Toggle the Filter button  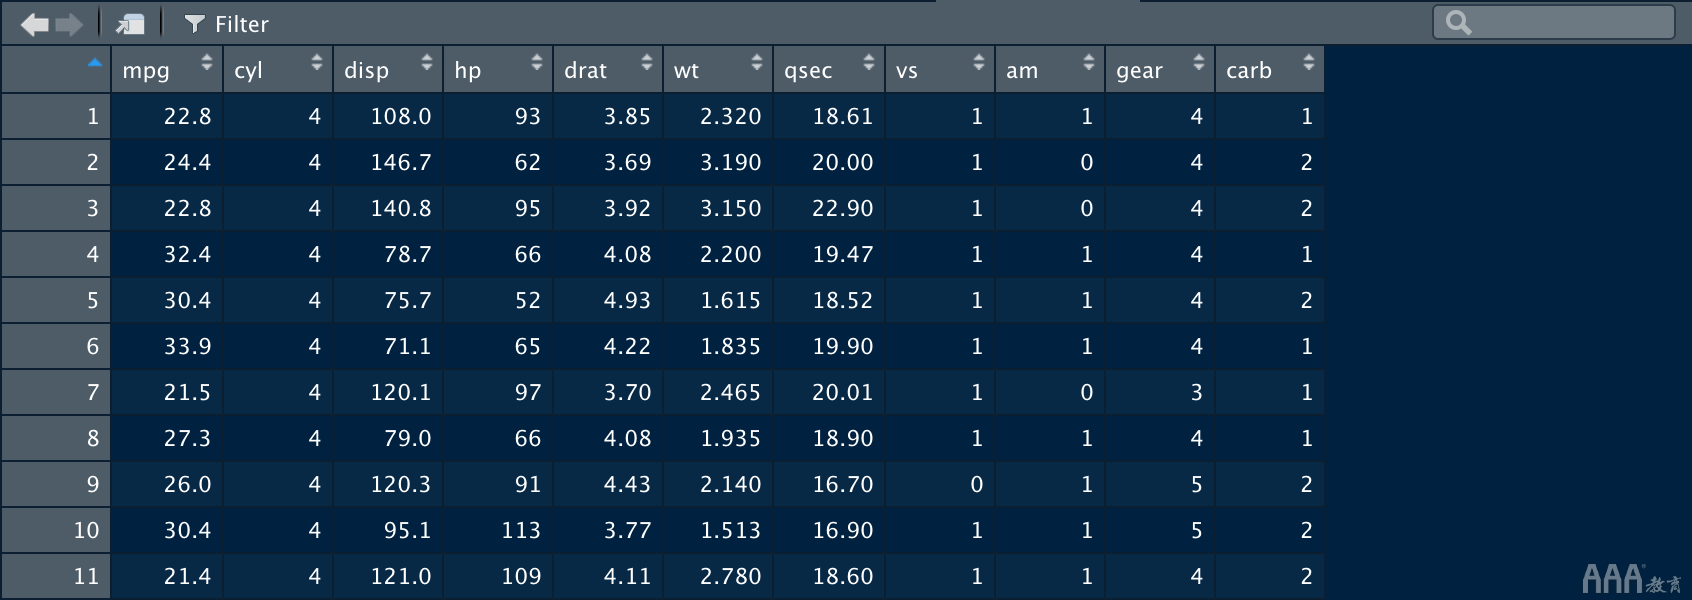pos(227,24)
